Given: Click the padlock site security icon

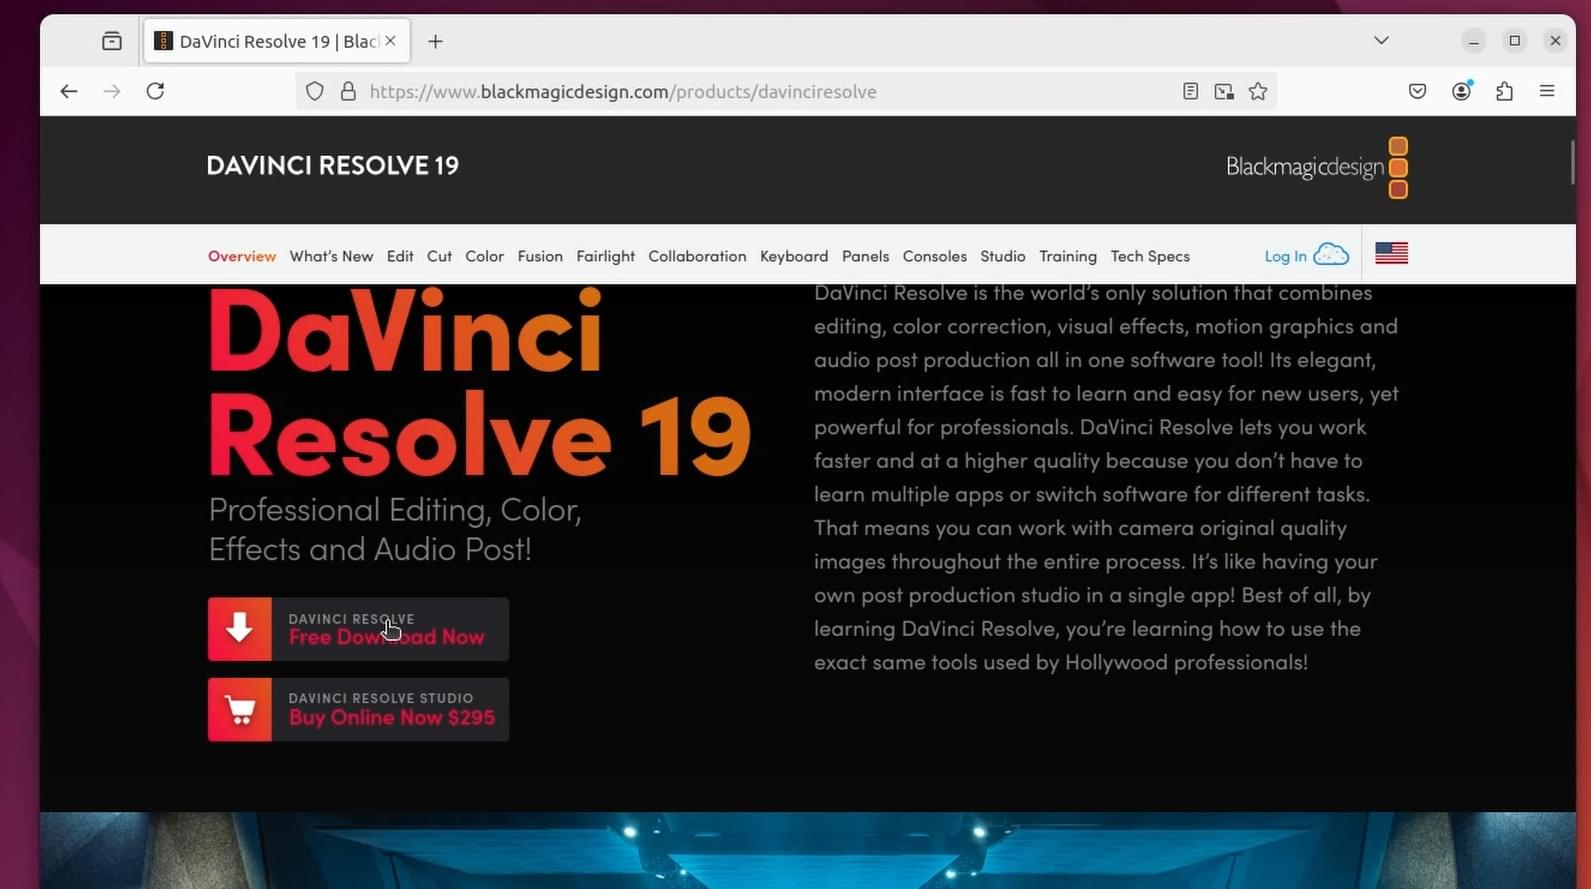Looking at the screenshot, I should pyautogui.click(x=348, y=91).
